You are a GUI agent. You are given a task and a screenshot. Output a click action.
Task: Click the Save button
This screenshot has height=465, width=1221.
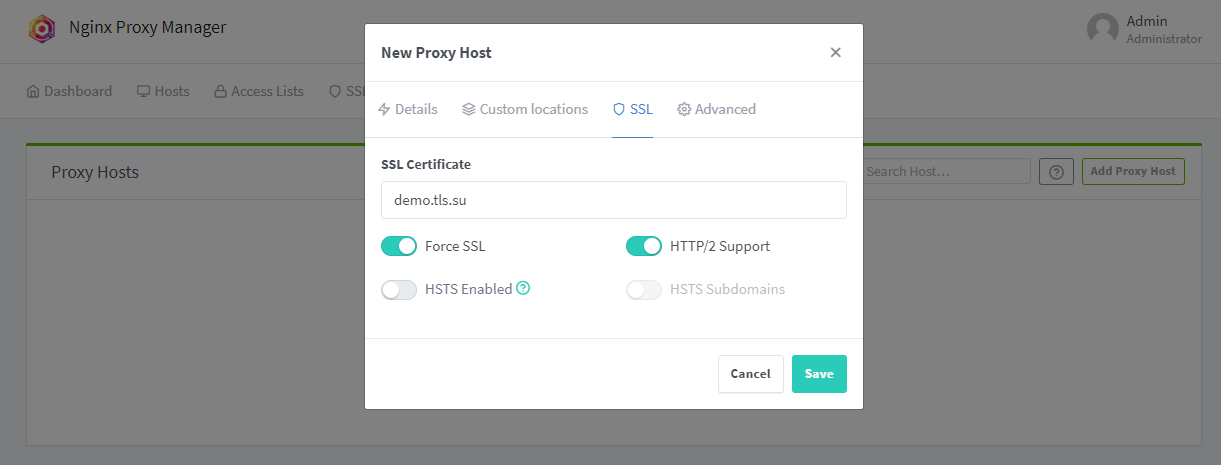[x=819, y=374]
